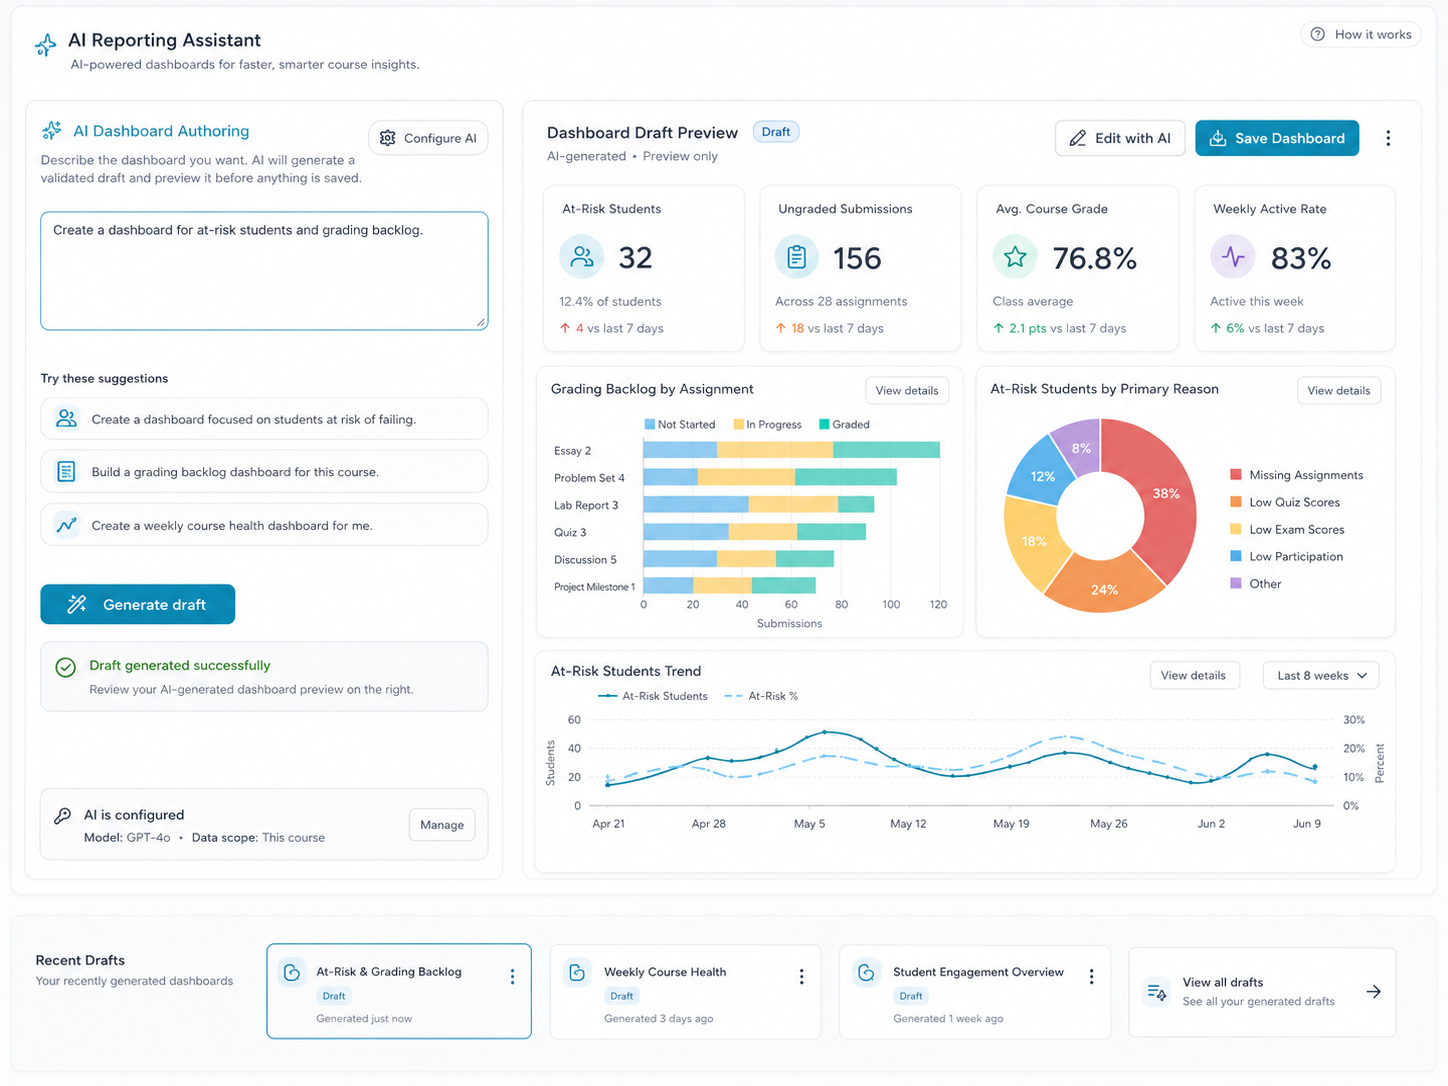Click into the dashboard description text box
This screenshot has width=1448, height=1086.
click(x=264, y=270)
